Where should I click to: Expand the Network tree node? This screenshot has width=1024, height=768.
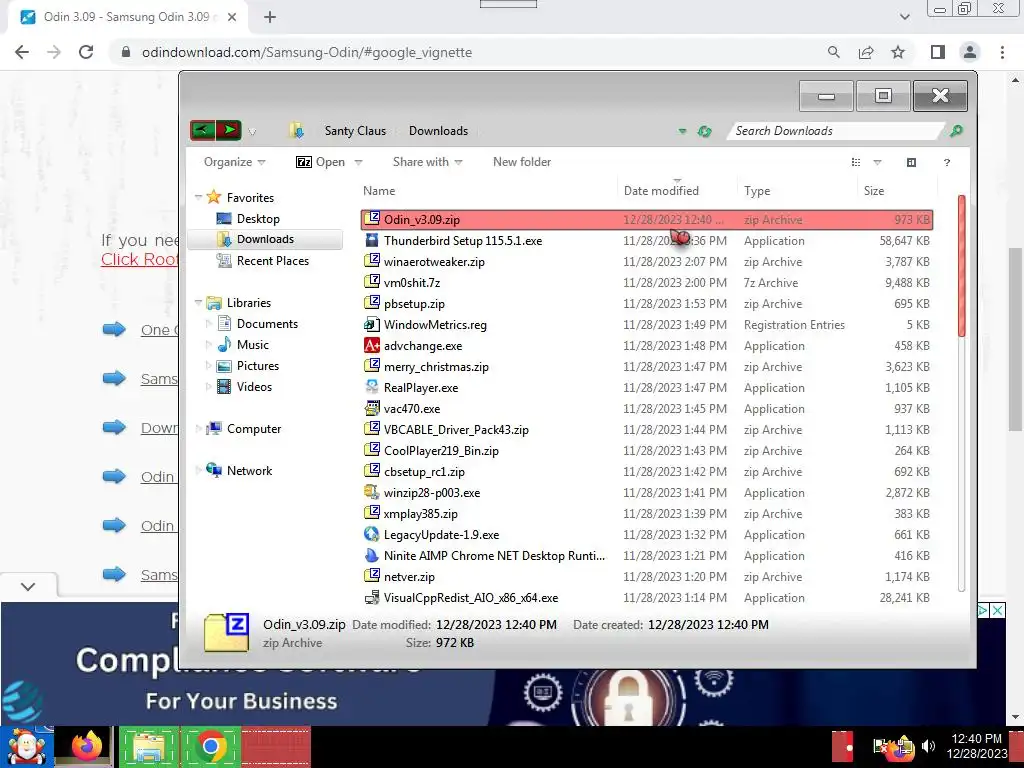198,470
